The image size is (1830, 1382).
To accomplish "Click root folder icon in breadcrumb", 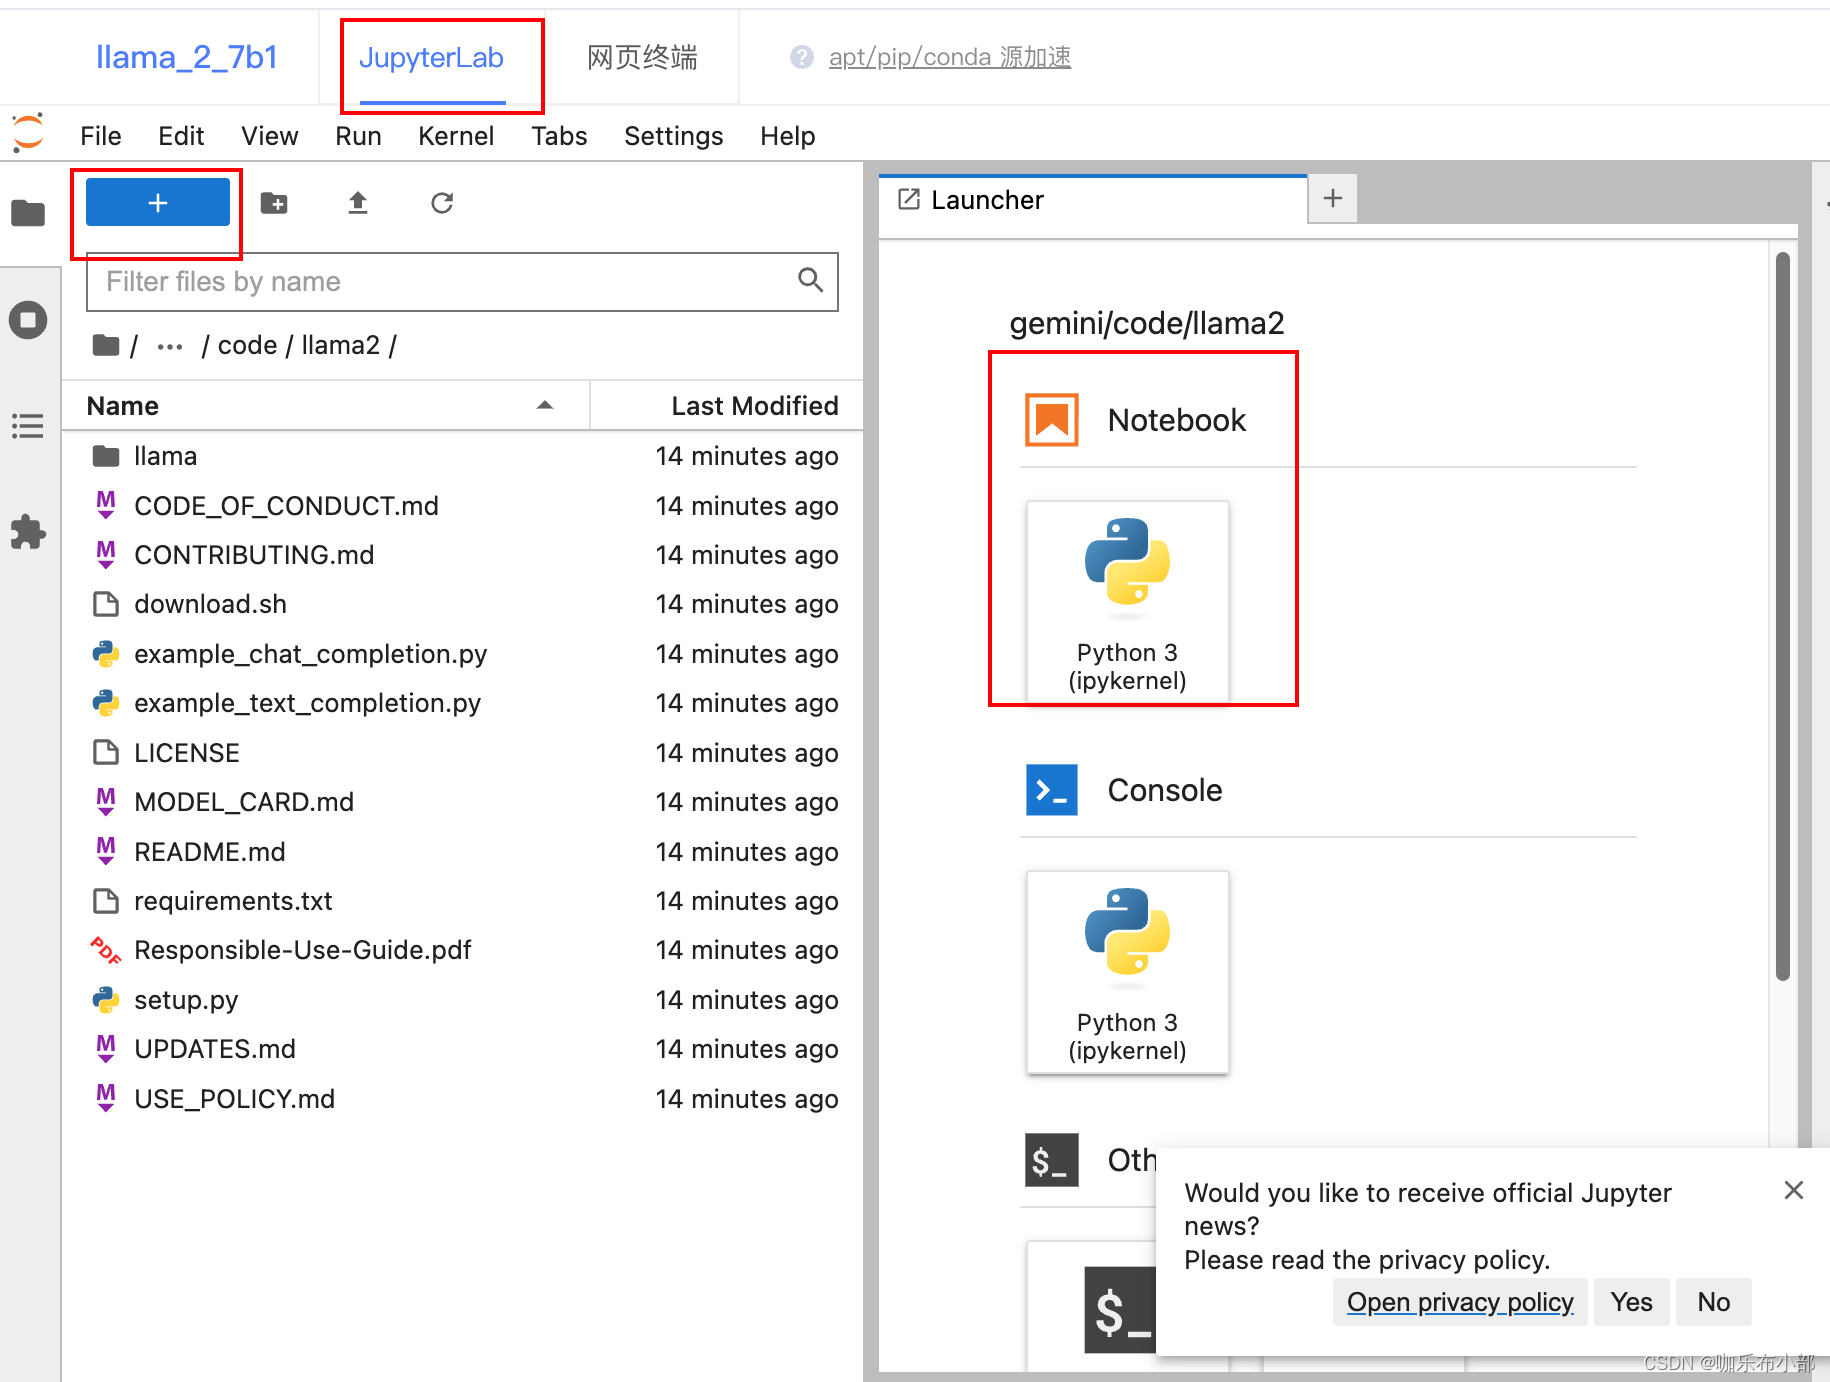I will [106, 345].
